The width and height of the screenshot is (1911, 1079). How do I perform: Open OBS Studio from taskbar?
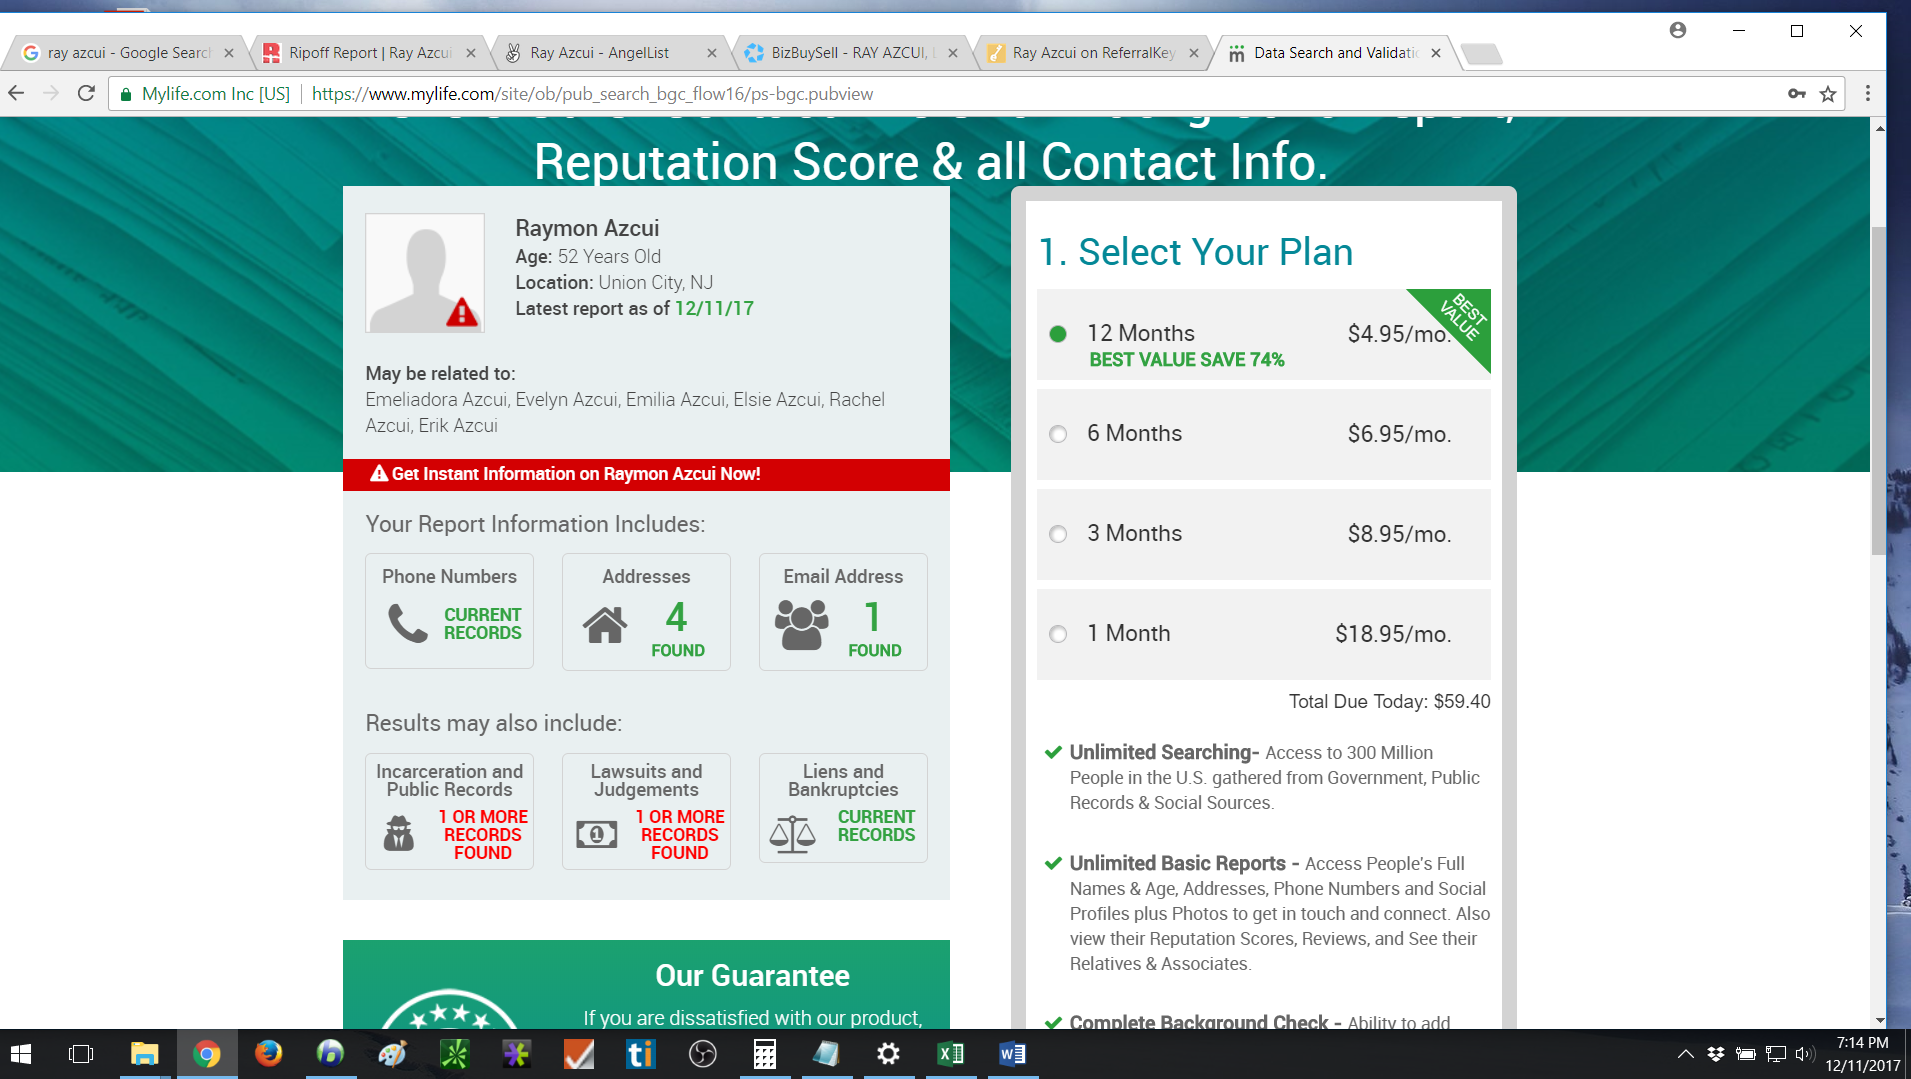point(702,1054)
